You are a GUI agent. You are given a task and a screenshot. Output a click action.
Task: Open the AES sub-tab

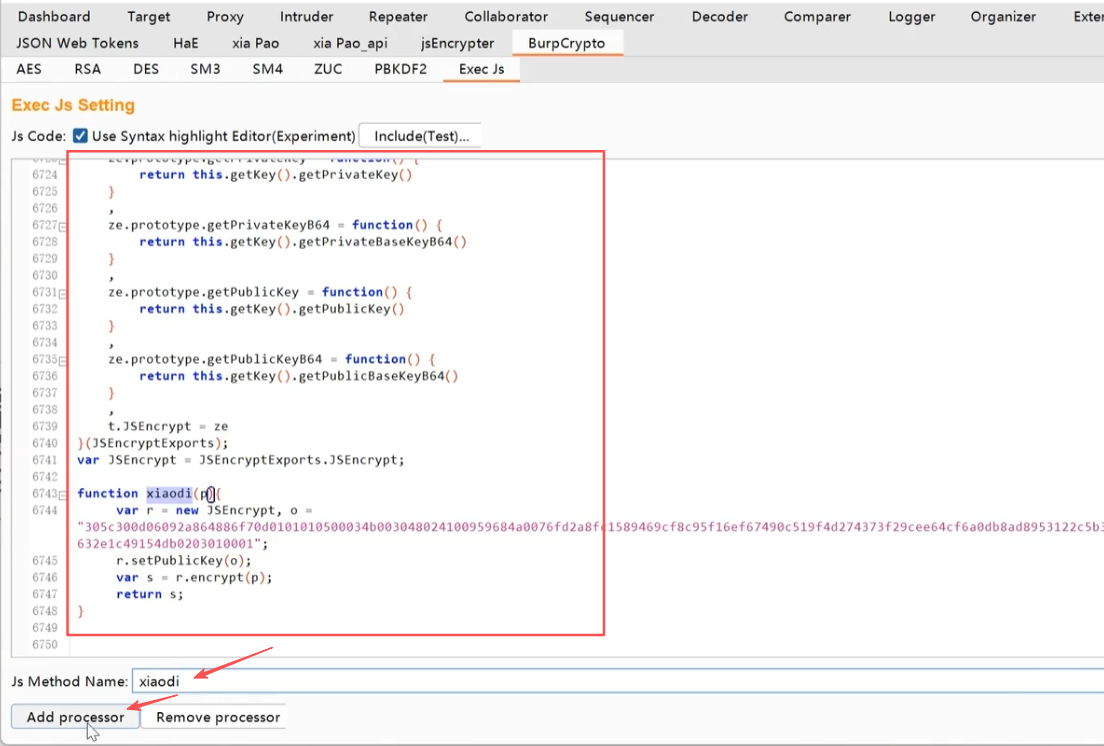pos(29,69)
